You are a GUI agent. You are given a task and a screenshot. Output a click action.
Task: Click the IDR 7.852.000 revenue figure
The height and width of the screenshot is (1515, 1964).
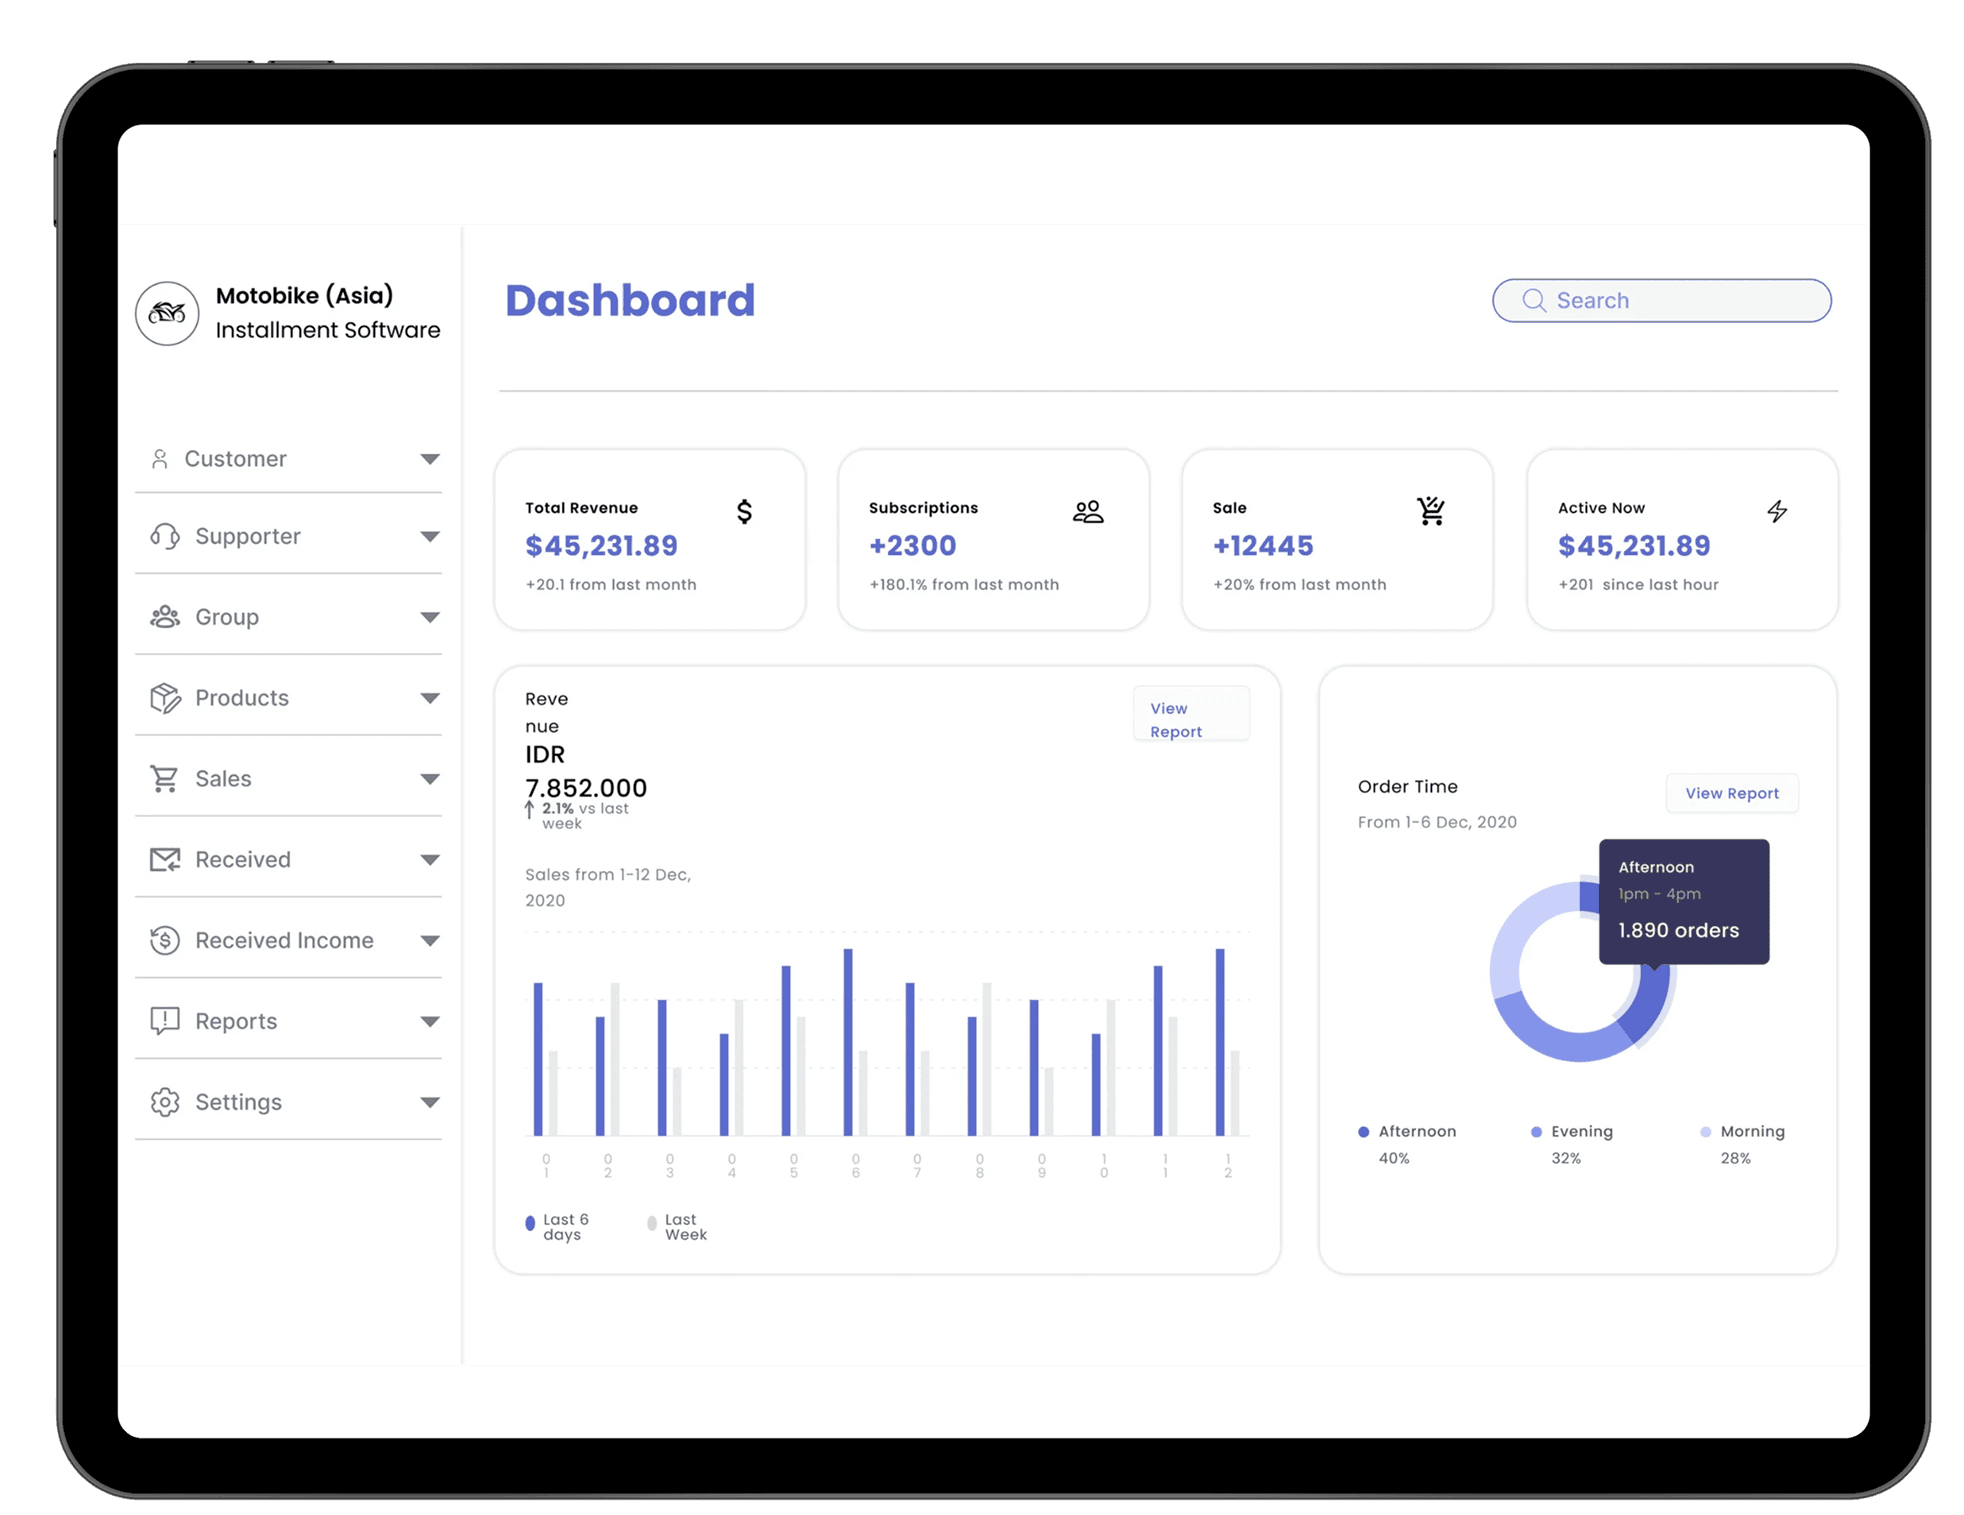[x=586, y=771]
